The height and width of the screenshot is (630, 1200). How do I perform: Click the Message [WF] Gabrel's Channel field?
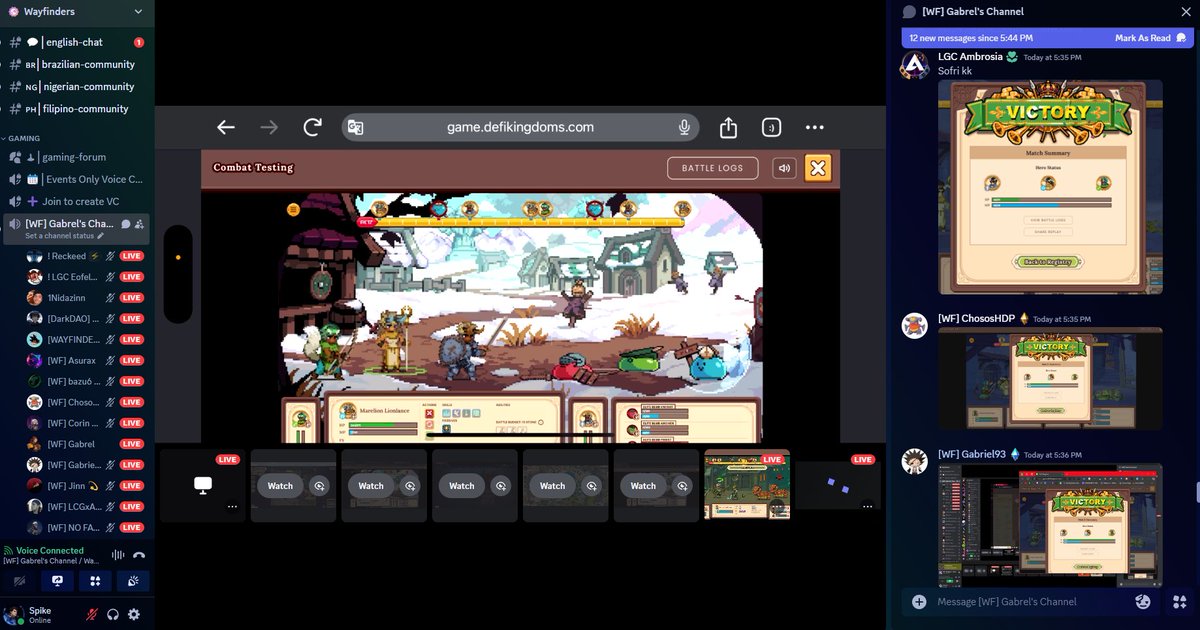click(x=1030, y=602)
